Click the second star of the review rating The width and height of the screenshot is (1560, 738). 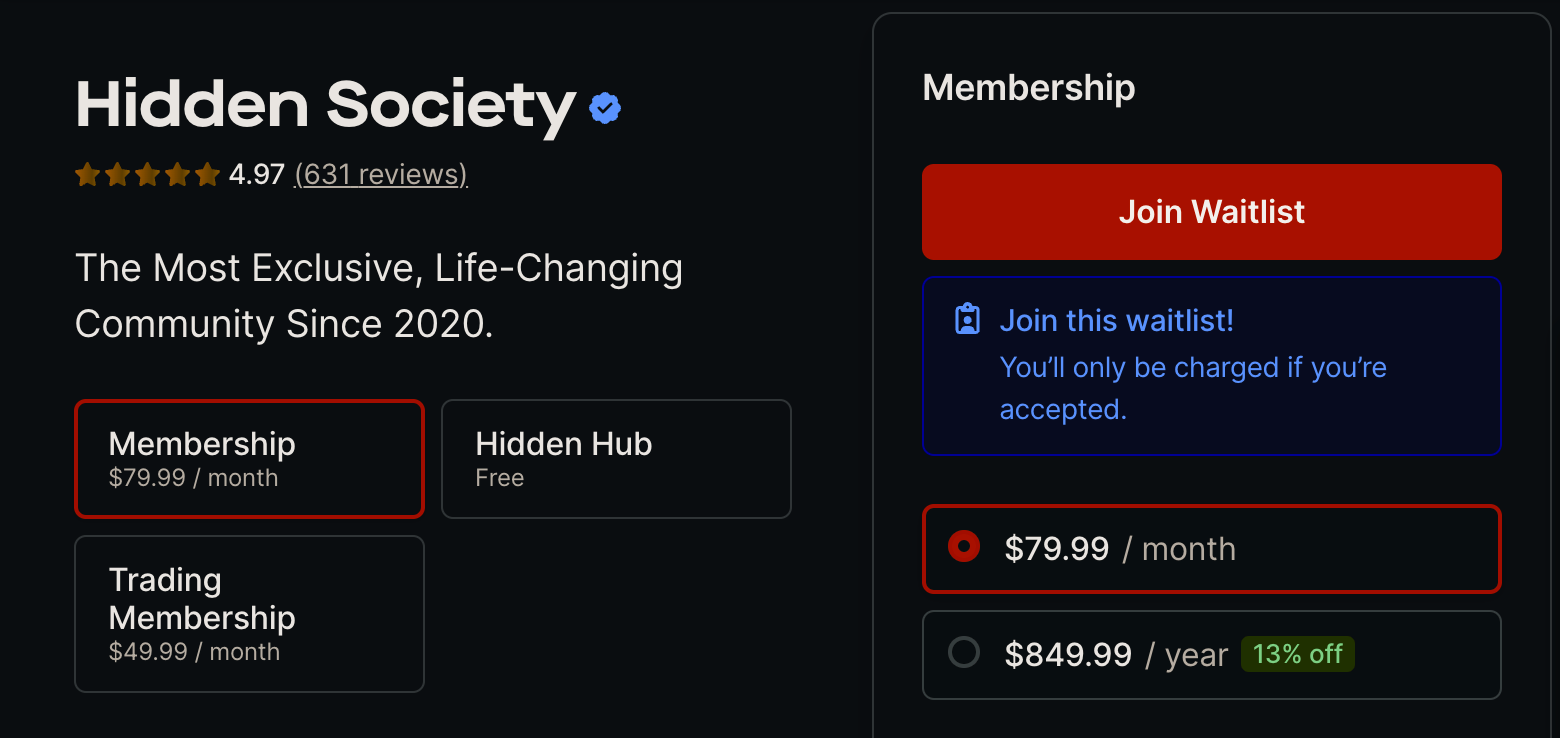click(117, 174)
